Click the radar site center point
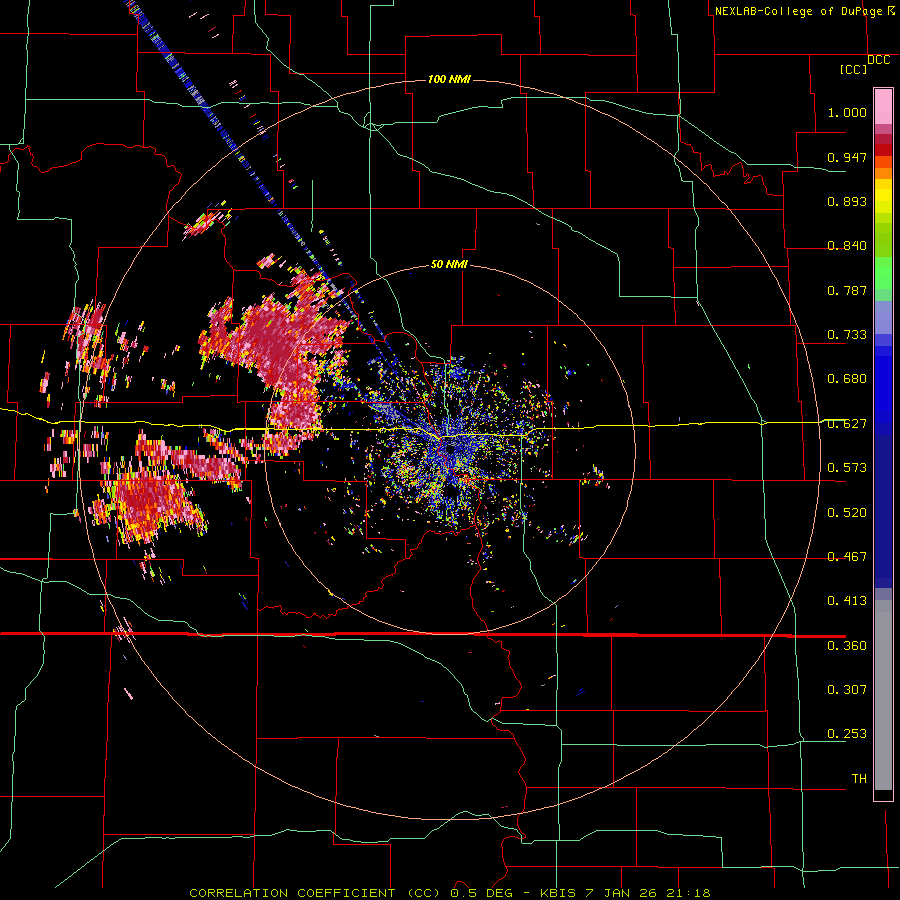Viewport: 900px width, 900px height. [x=452, y=449]
